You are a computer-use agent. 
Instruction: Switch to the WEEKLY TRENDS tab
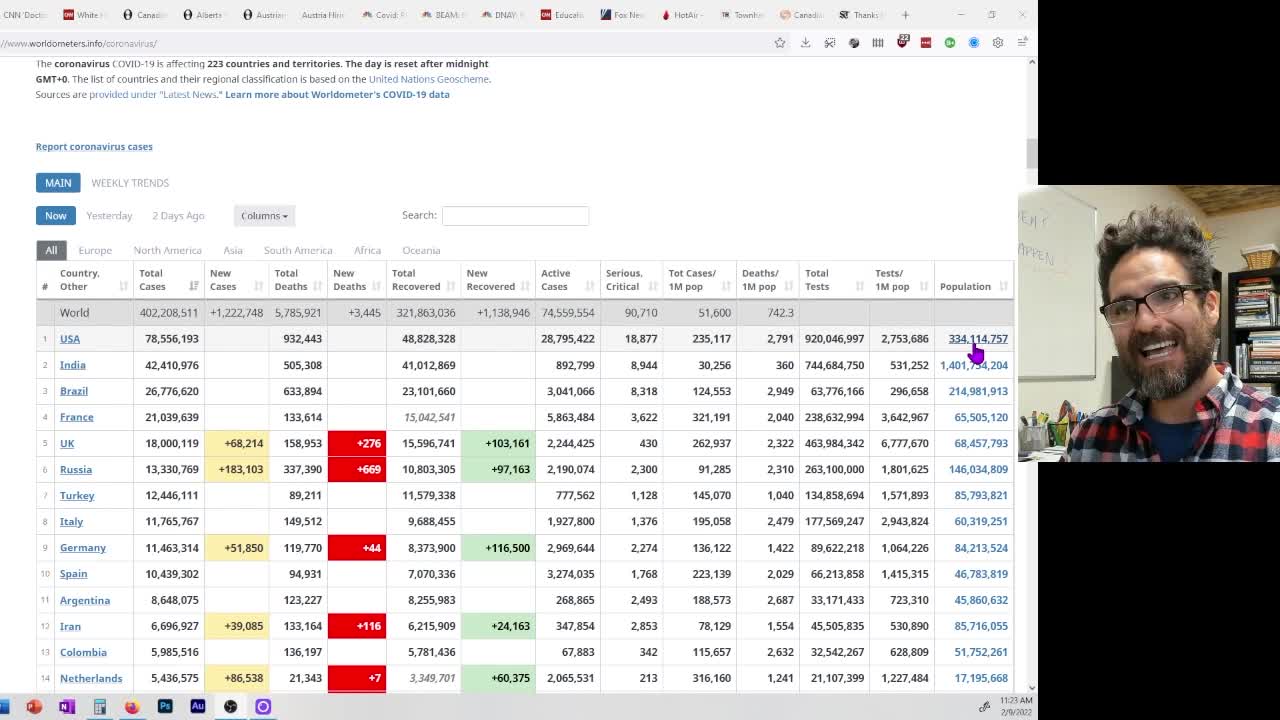130,183
